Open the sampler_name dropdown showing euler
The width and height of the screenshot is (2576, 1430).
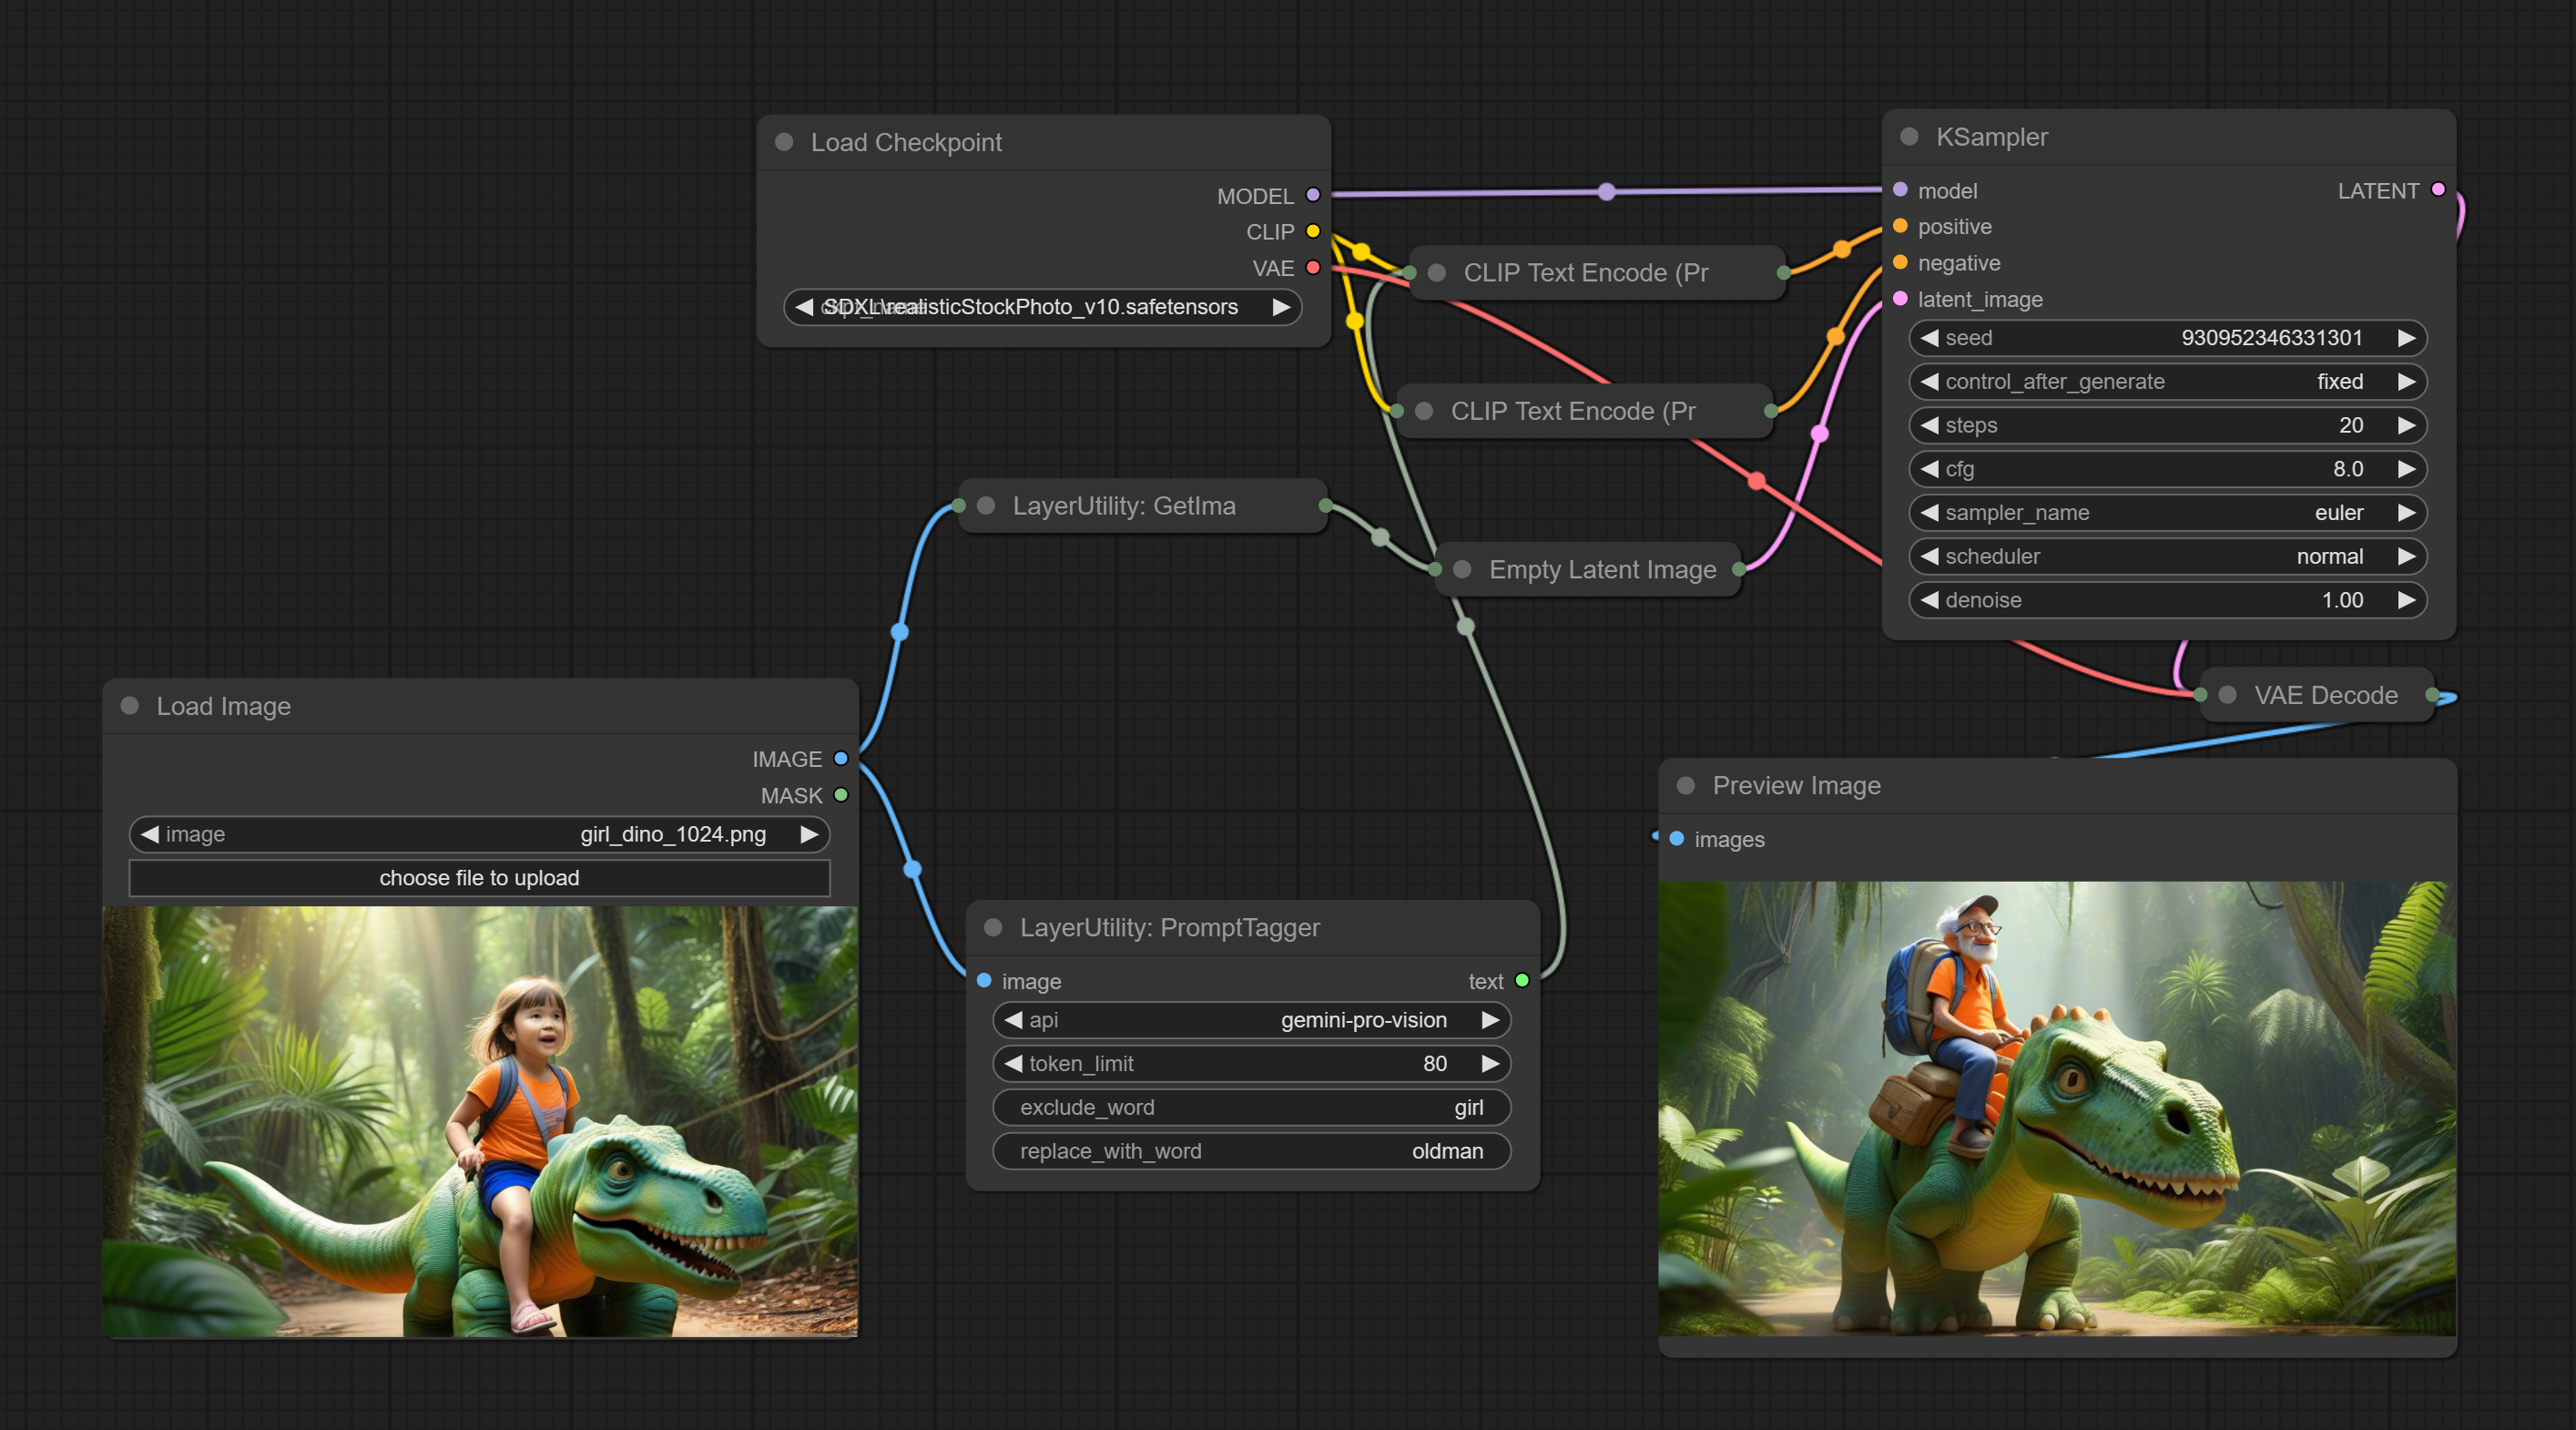point(2166,513)
